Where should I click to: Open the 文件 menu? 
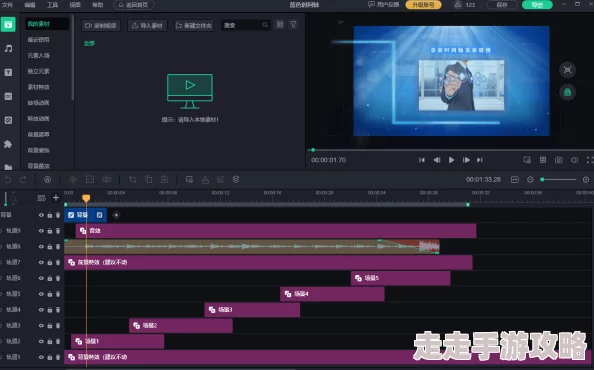(x=7, y=5)
